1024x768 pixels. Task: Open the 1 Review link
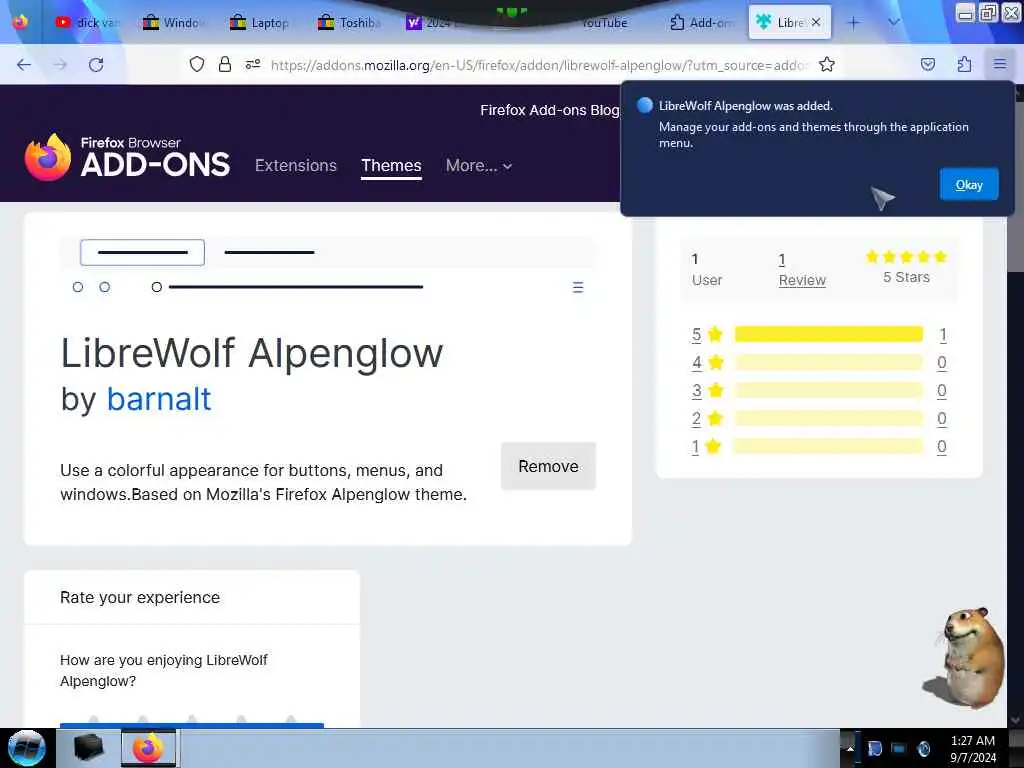(x=802, y=270)
